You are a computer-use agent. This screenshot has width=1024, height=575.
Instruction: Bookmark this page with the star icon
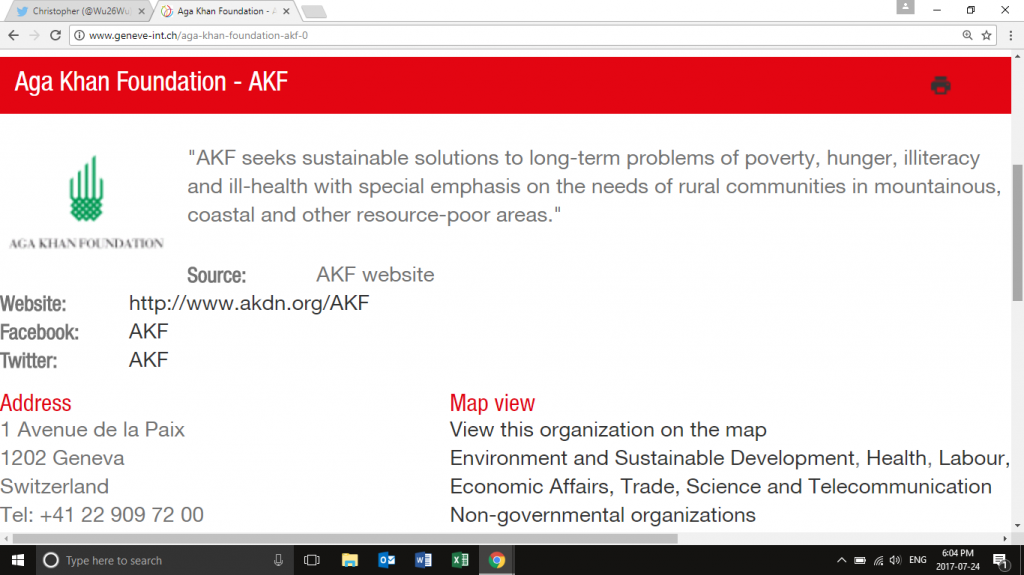click(x=987, y=35)
